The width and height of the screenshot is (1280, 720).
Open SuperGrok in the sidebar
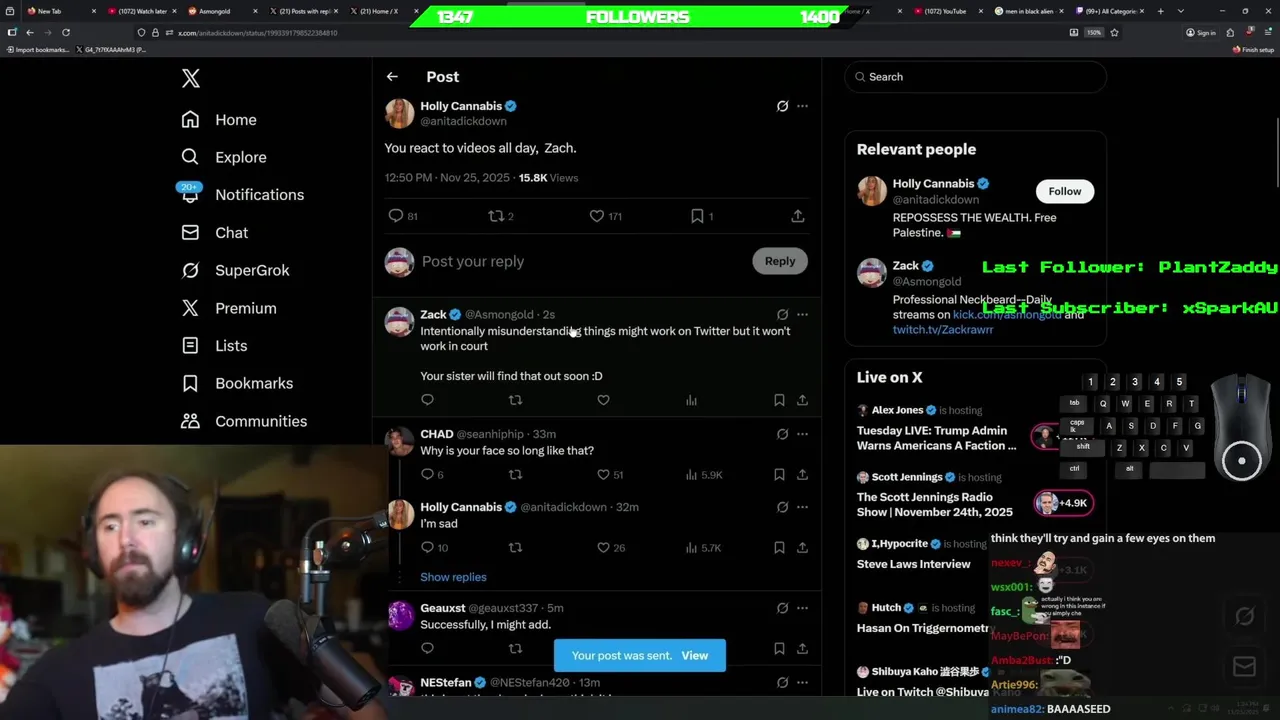pos(235,270)
